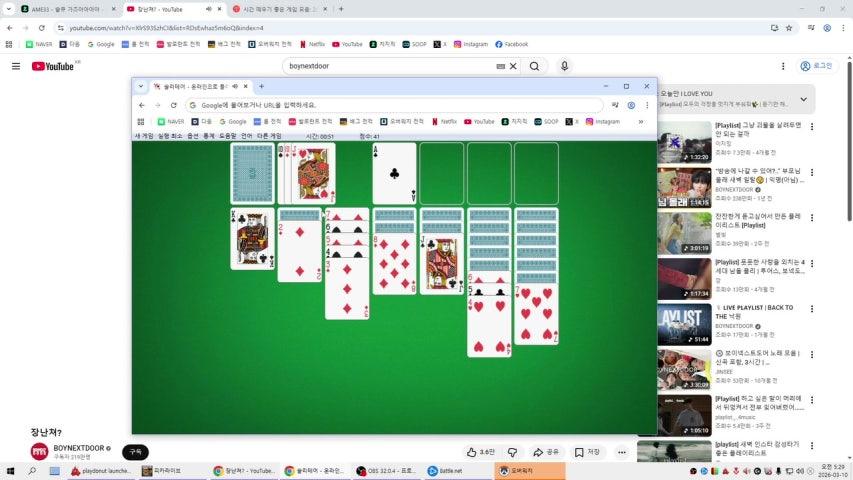Click the 저장 save button
The width and height of the screenshot is (853, 480).
[588, 452]
